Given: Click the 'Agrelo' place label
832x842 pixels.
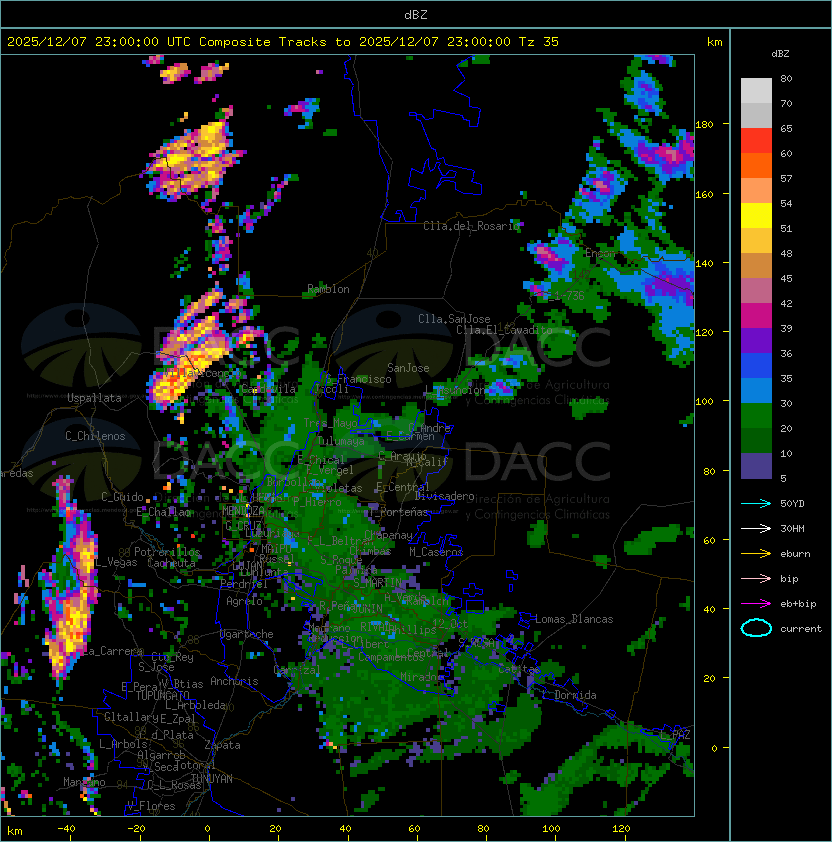Looking at the screenshot, I should click(244, 601).
